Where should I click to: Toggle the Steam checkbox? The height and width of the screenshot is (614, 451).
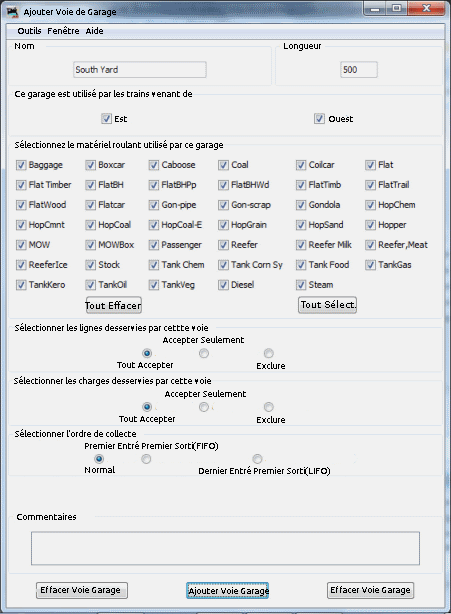(301, 285)
